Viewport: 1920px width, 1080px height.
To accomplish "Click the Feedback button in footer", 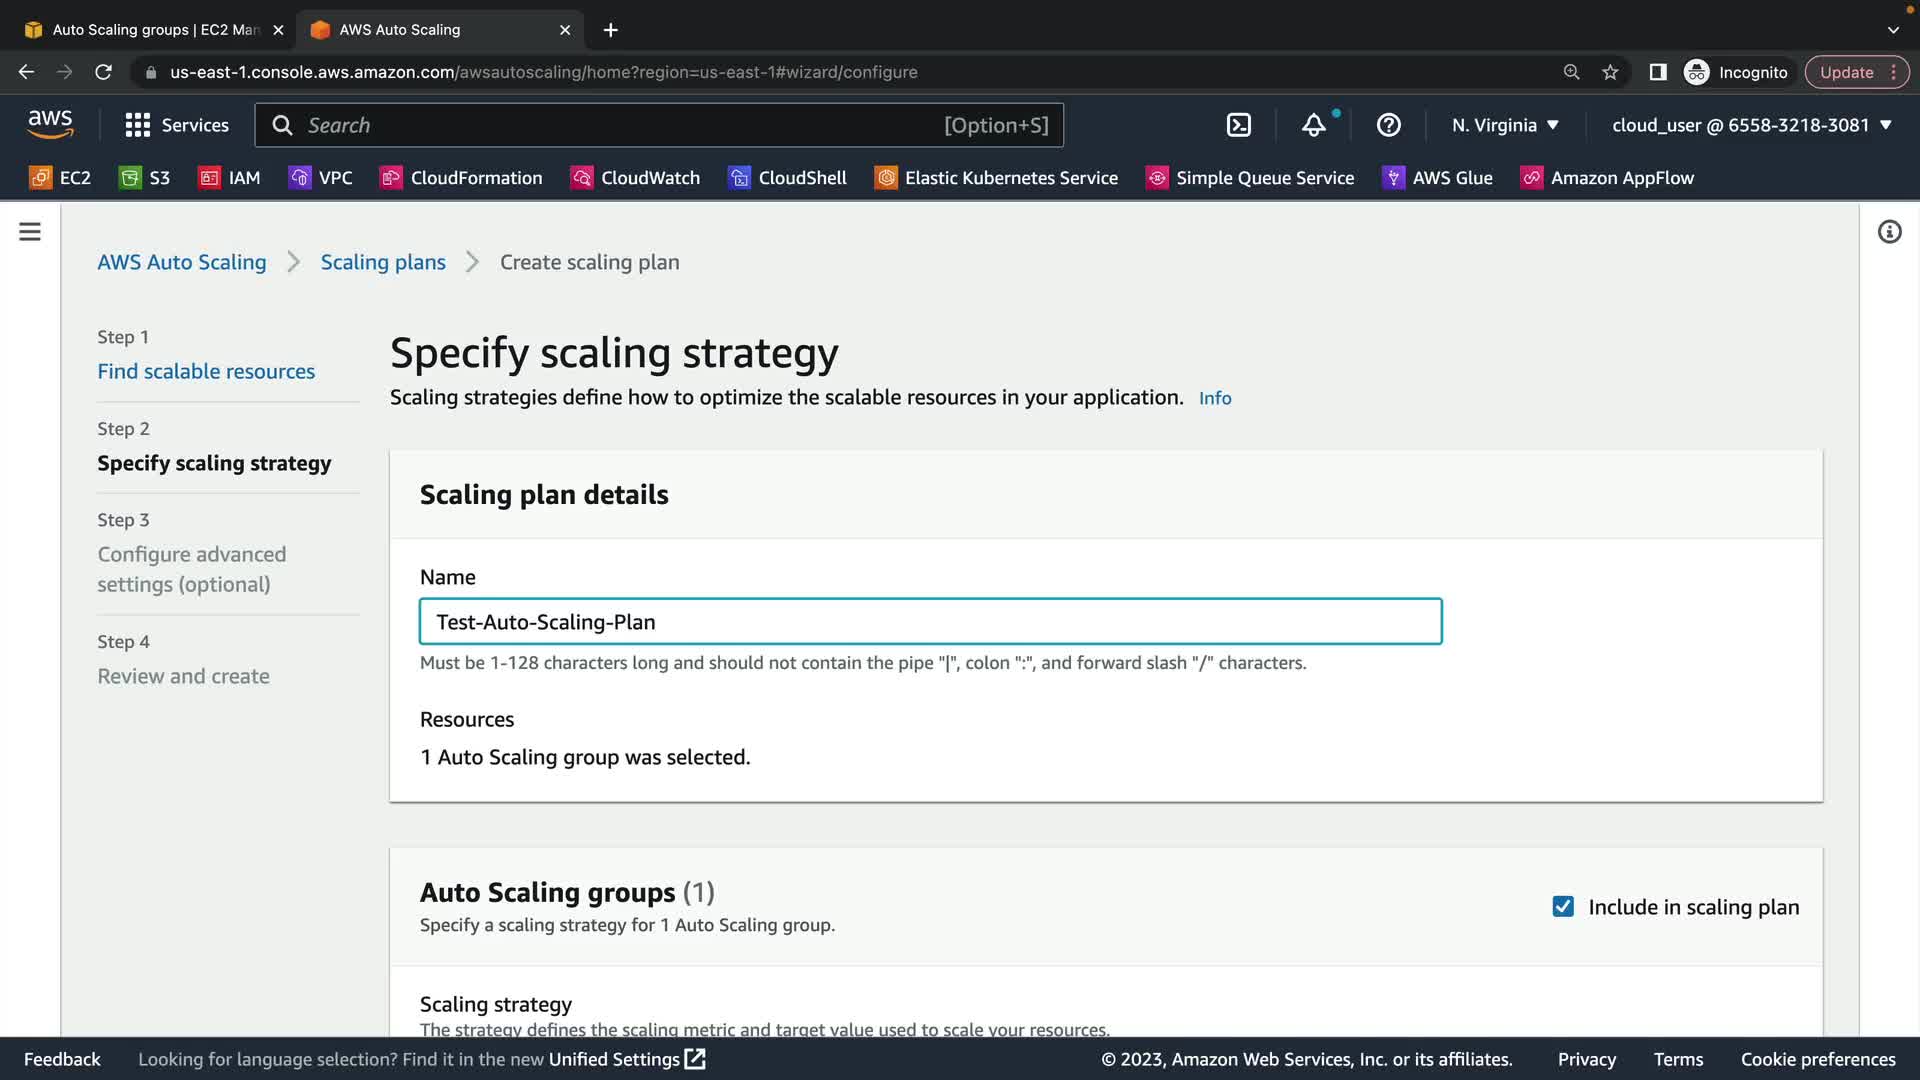I will pyautogui.click(x=62, y=1059).
